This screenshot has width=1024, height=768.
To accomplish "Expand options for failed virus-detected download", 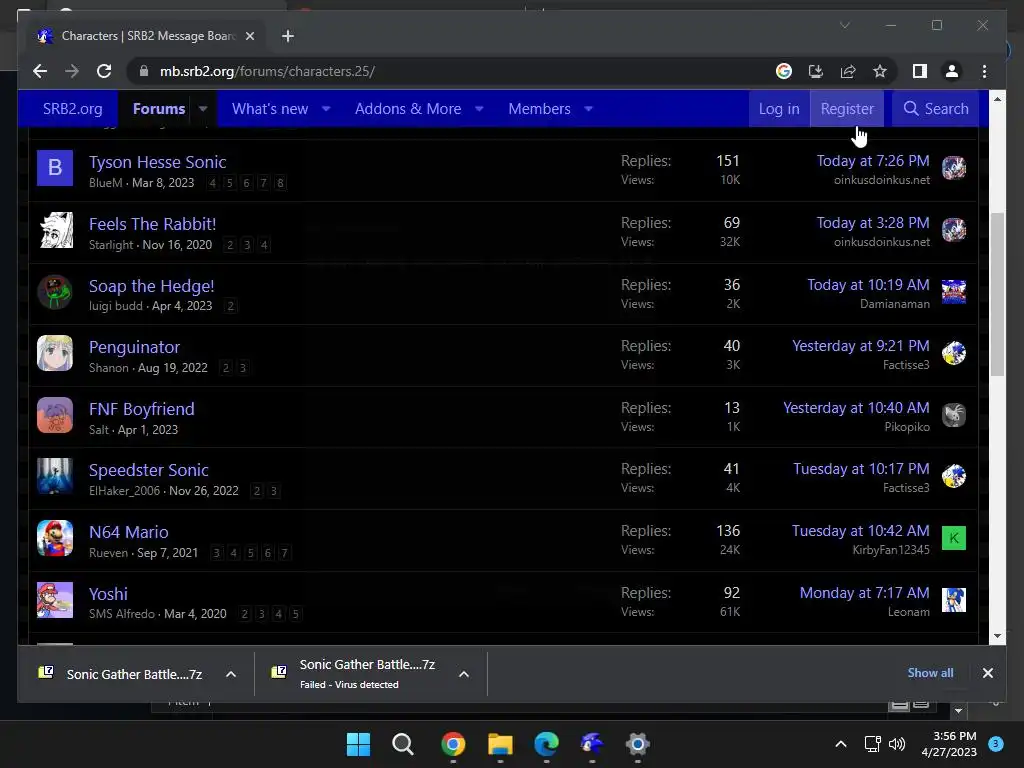I will 464,674.
